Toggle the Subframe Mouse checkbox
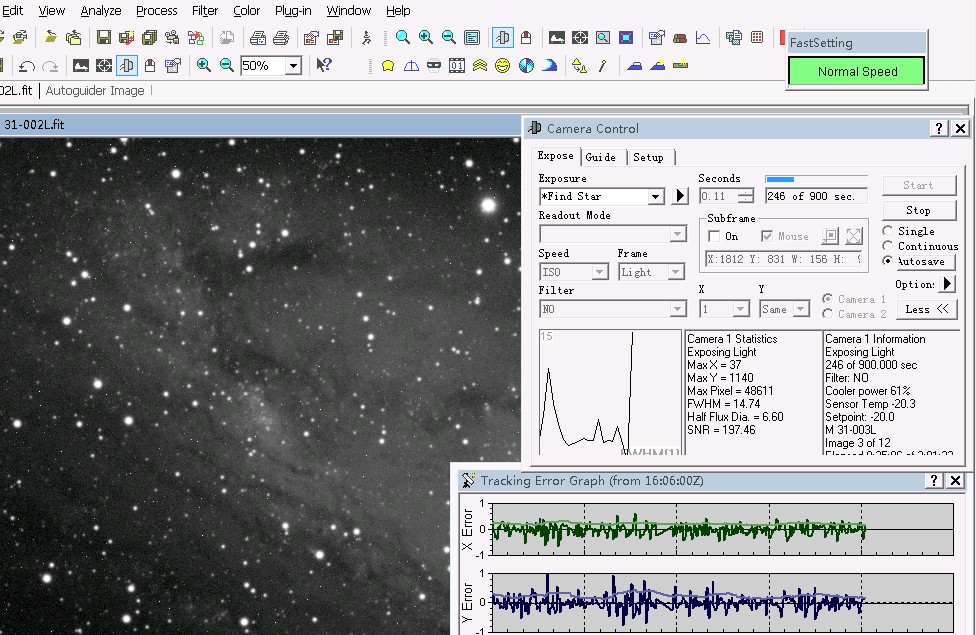Image resolution: width=976 pixels, height=635 pixels. [767, 236]
